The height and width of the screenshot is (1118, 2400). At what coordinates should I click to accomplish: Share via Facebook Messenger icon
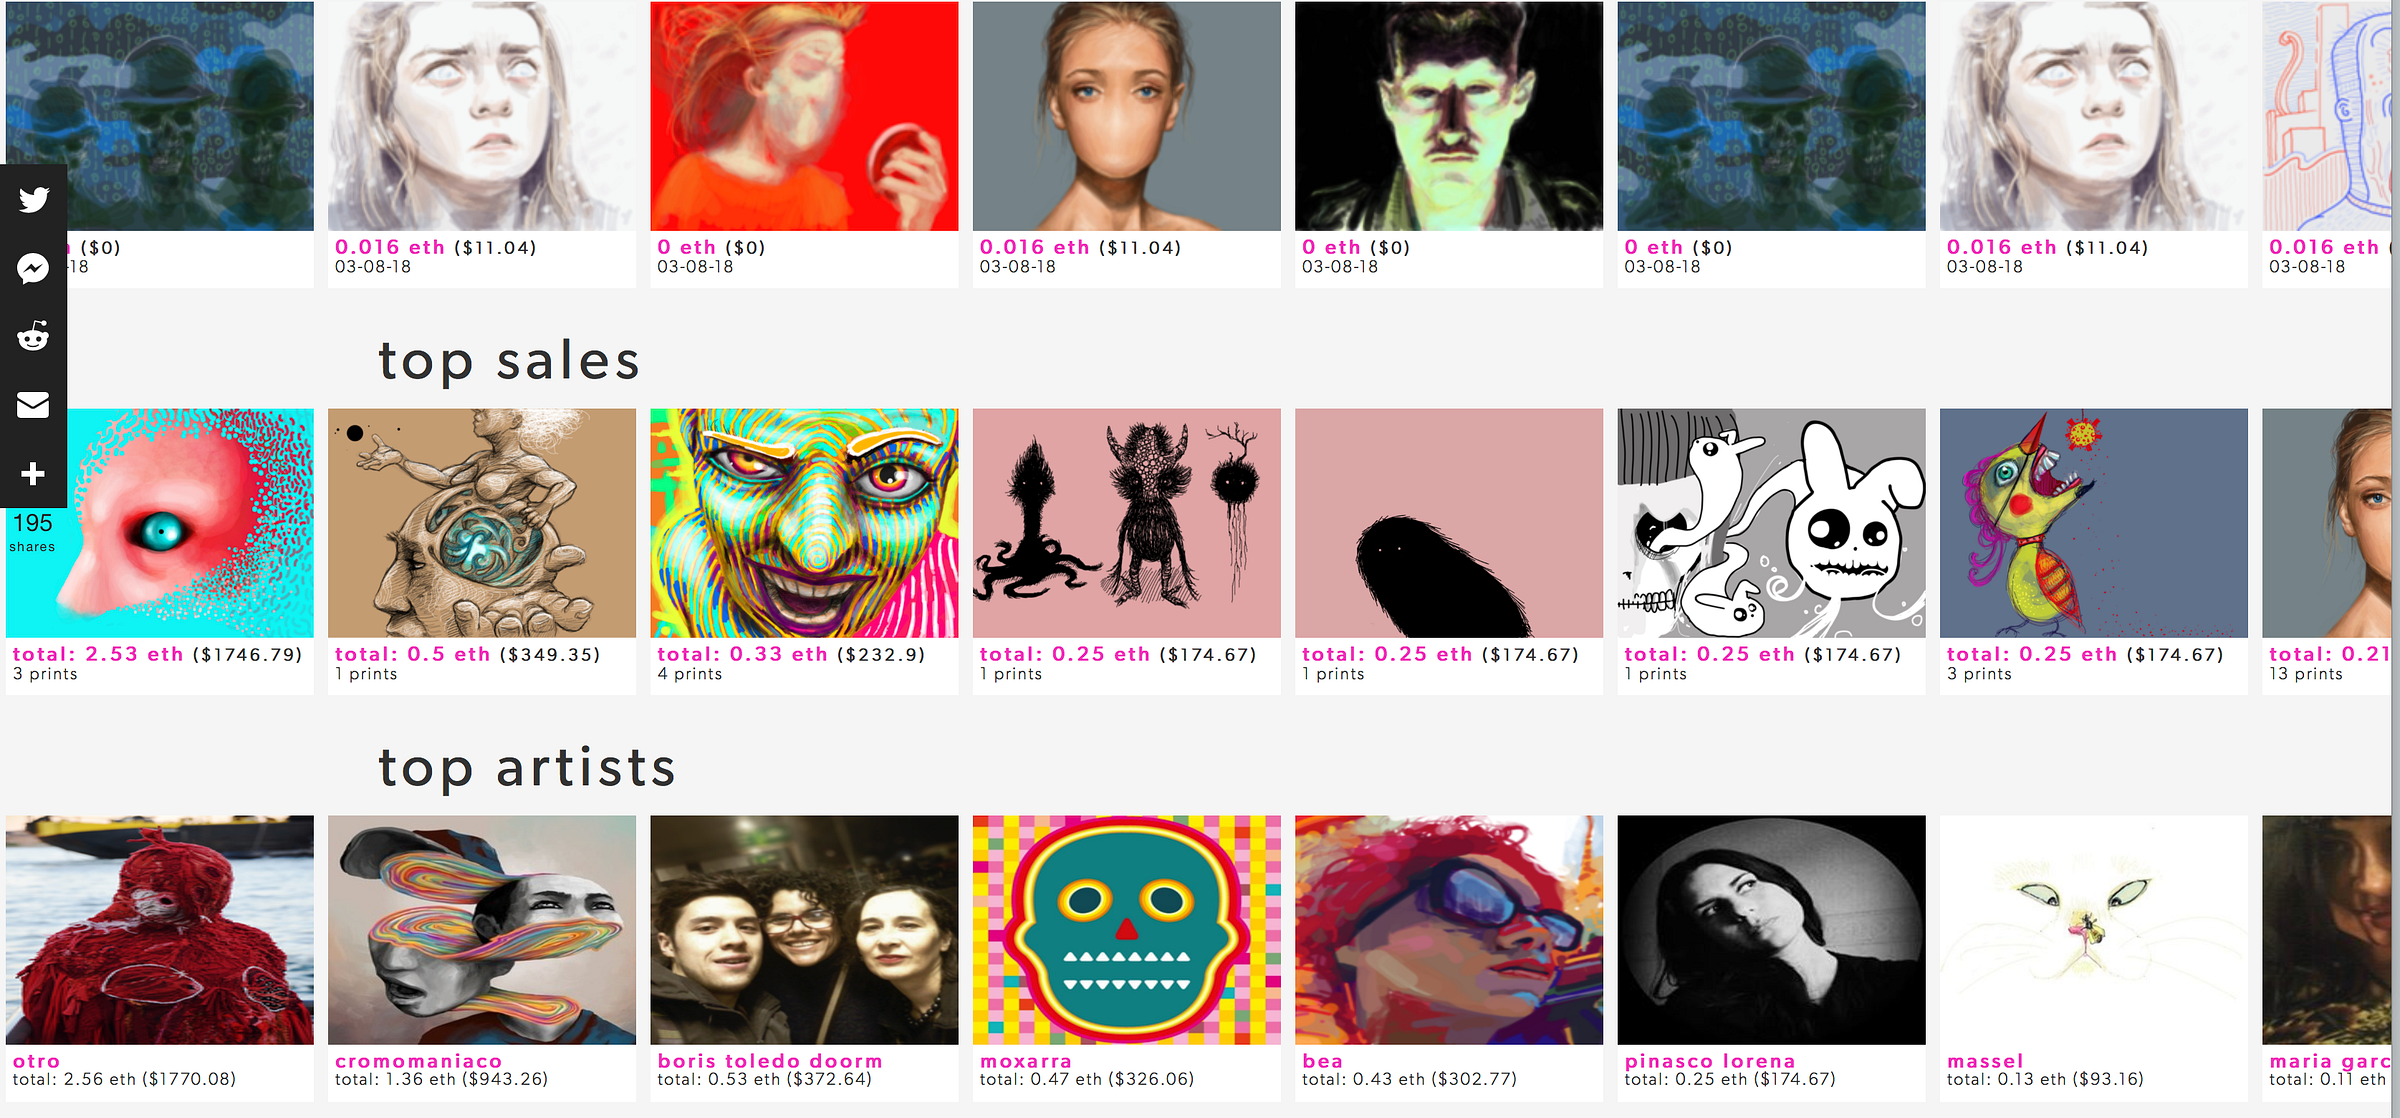(x=33, y=268)
